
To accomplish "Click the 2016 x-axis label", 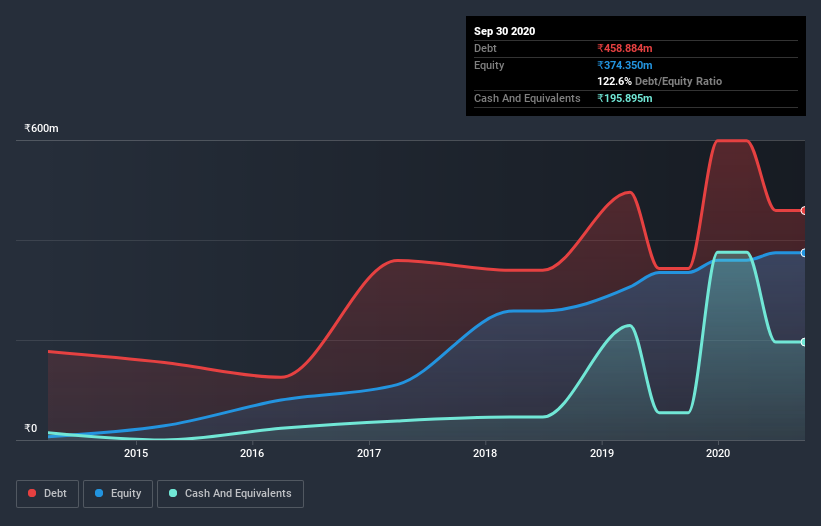I will 252,453.
